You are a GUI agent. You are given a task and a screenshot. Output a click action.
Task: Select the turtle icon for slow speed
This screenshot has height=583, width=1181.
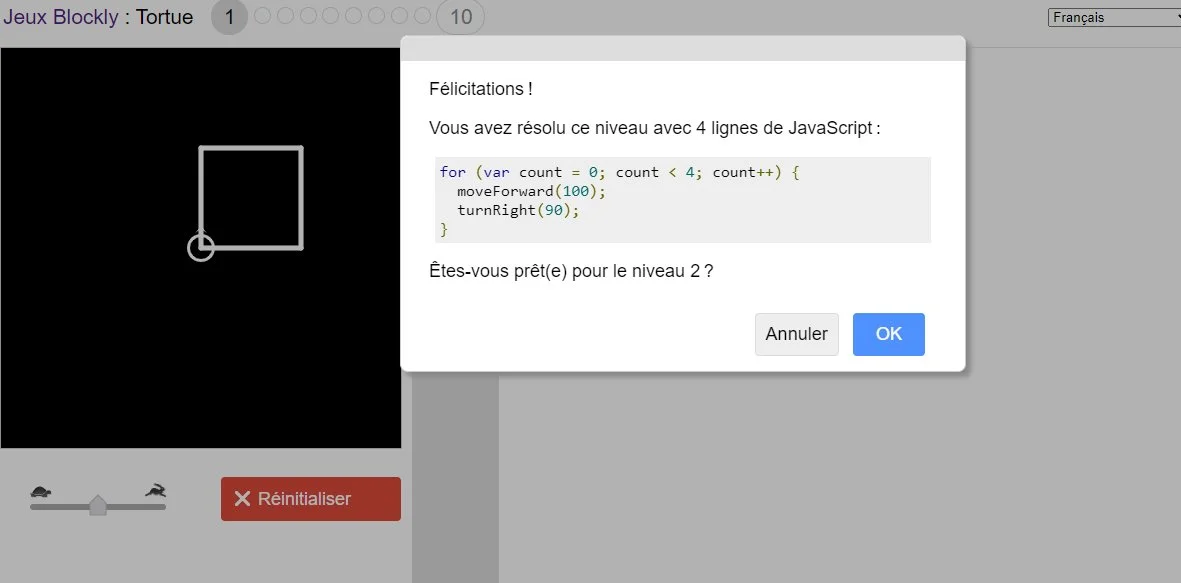click(40, 492)
